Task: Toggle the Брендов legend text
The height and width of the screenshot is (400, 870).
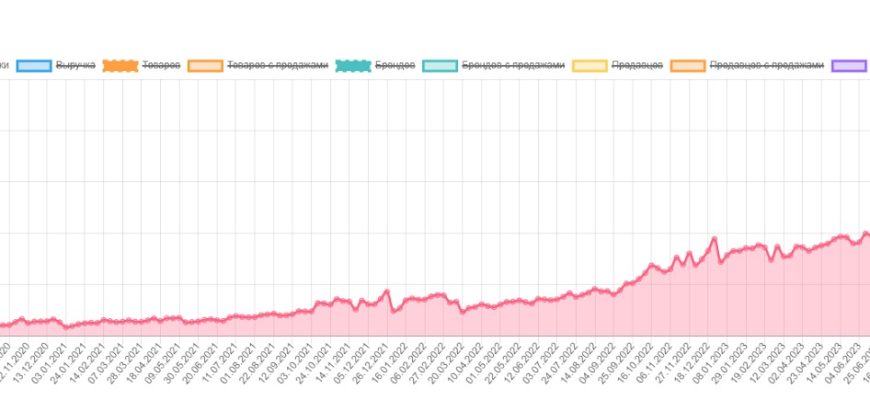Action: coord(395,65)
